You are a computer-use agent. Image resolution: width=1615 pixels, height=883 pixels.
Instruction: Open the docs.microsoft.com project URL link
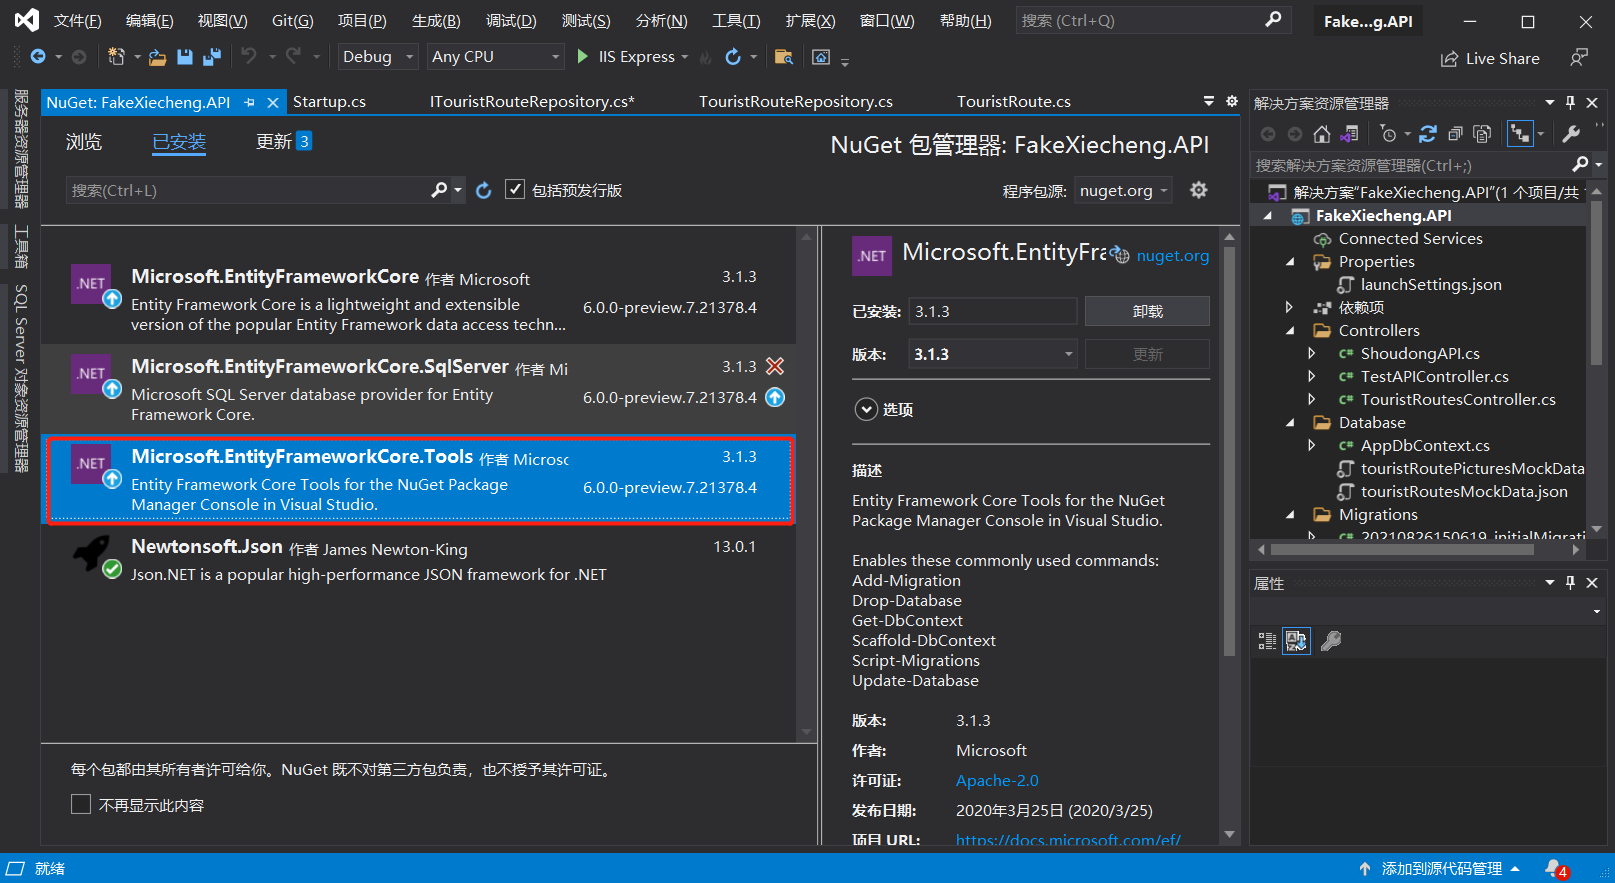click(x=1068, y=840)
